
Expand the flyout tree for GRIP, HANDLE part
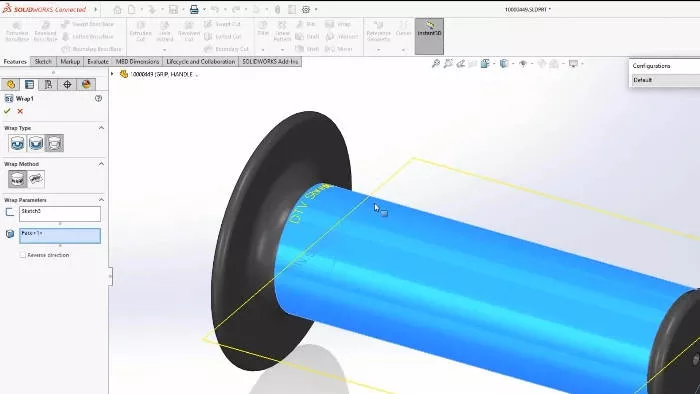pos(112,74)
